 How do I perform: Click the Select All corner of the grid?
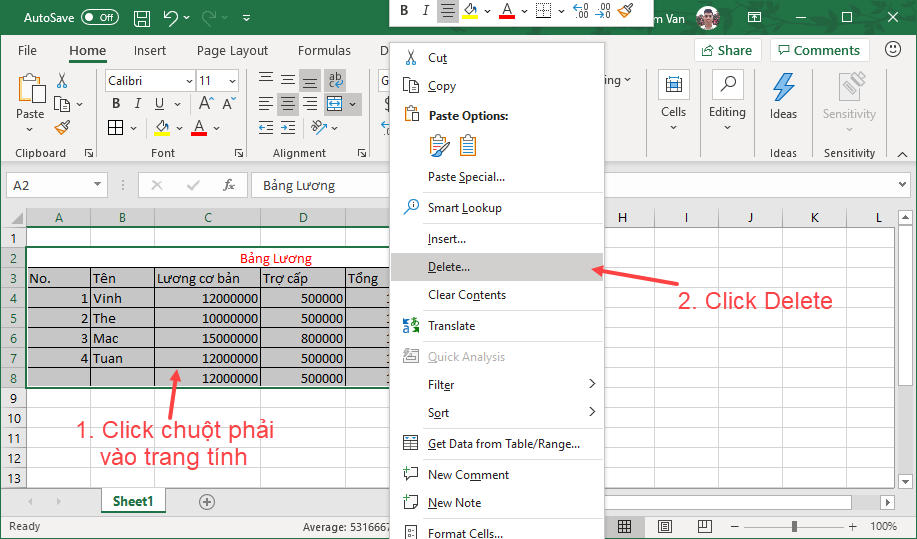(x=16, y=218)
